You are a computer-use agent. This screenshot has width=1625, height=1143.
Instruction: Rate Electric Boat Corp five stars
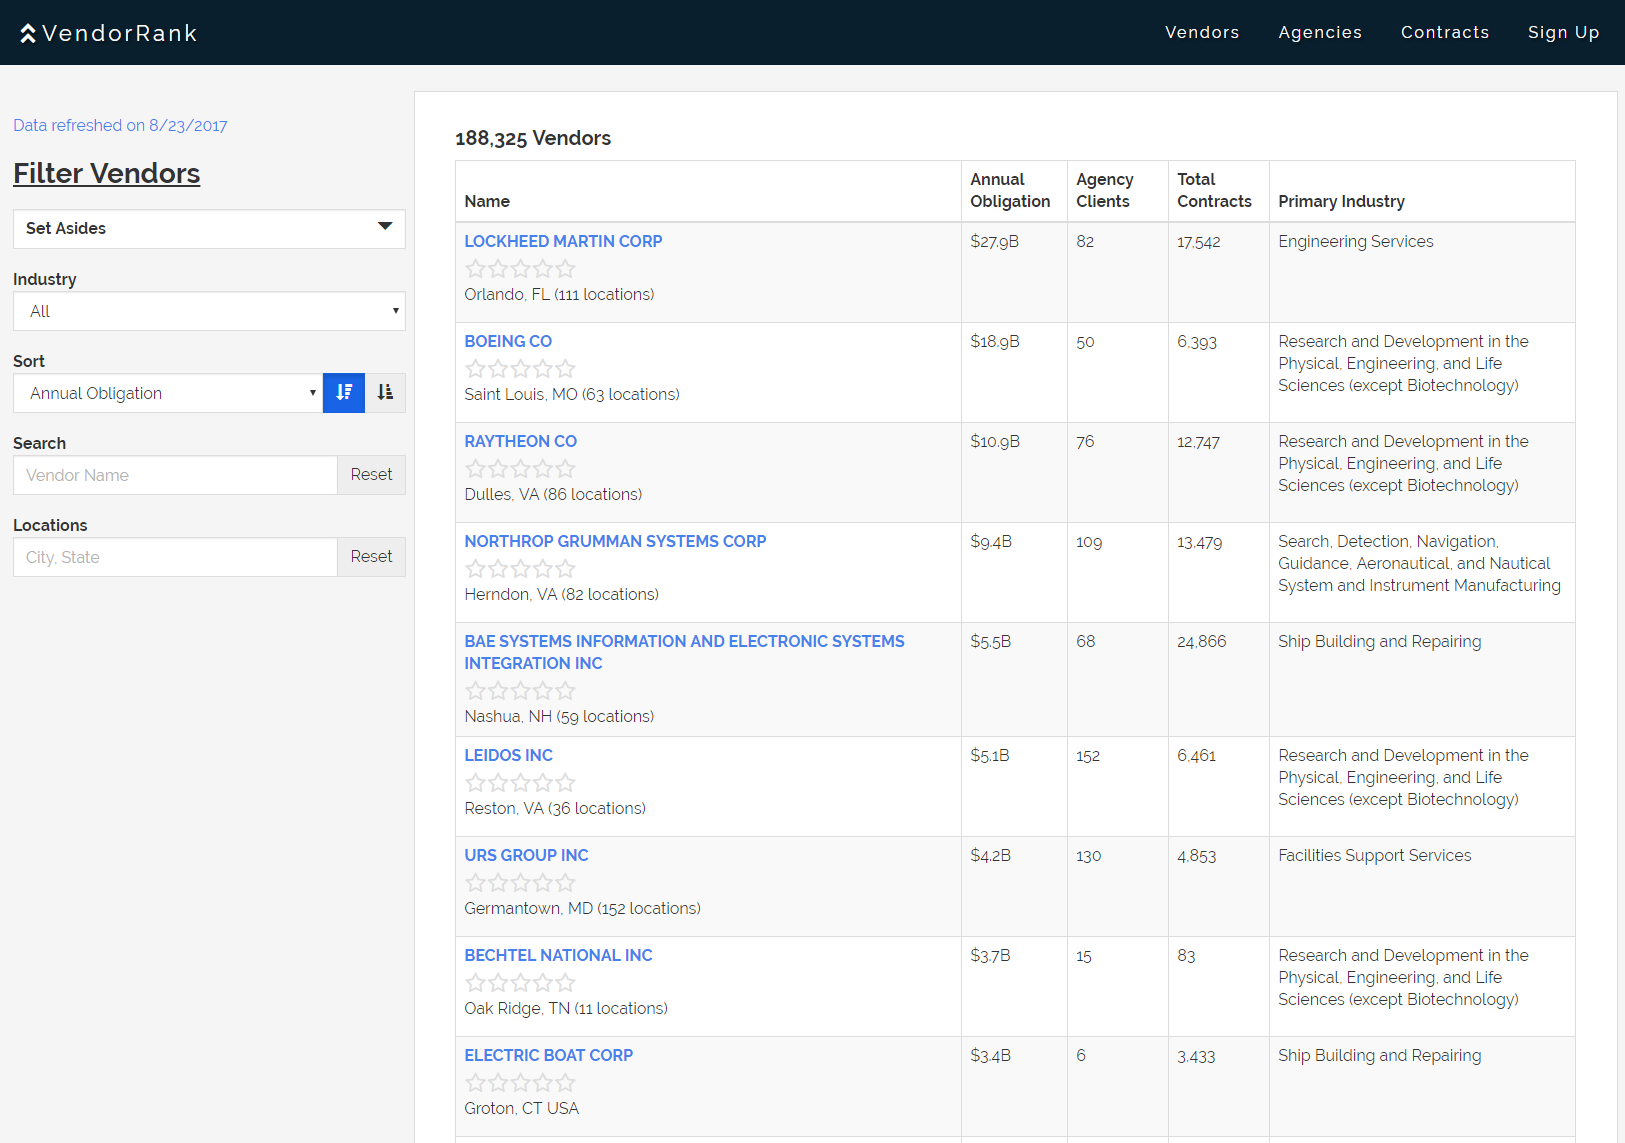(566, 1083)
